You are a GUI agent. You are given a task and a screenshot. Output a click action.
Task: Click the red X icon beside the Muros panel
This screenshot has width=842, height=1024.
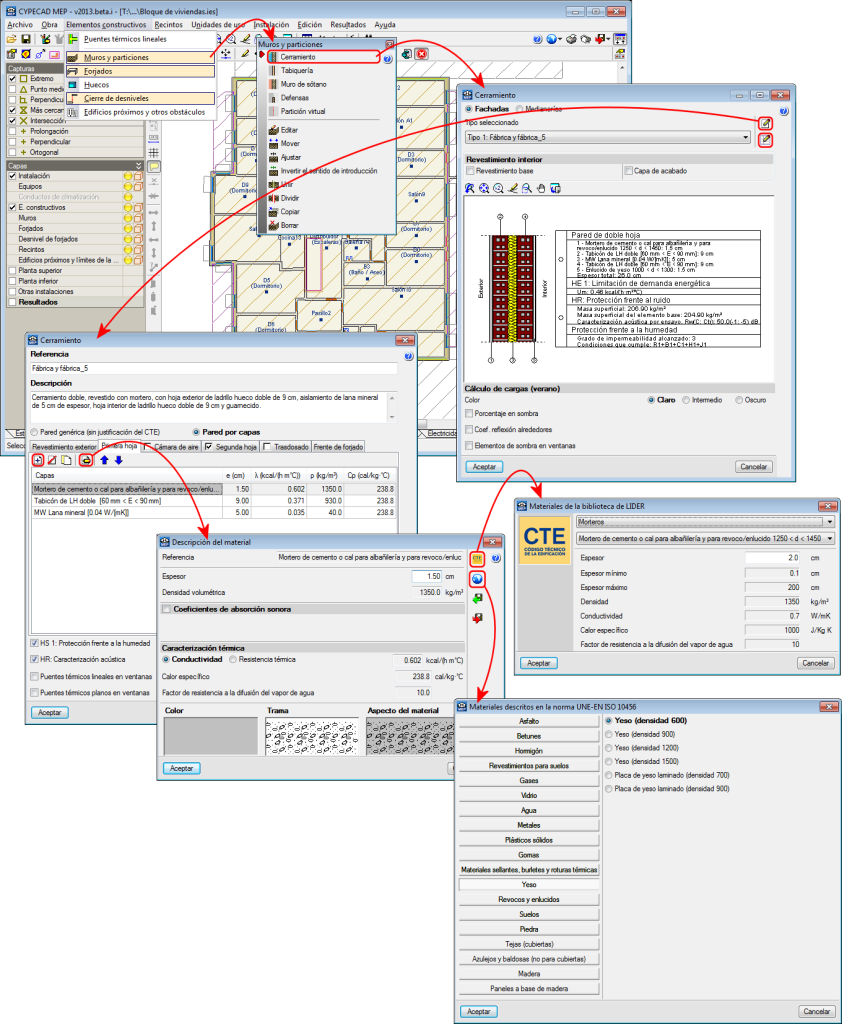[x=422, y=54]
